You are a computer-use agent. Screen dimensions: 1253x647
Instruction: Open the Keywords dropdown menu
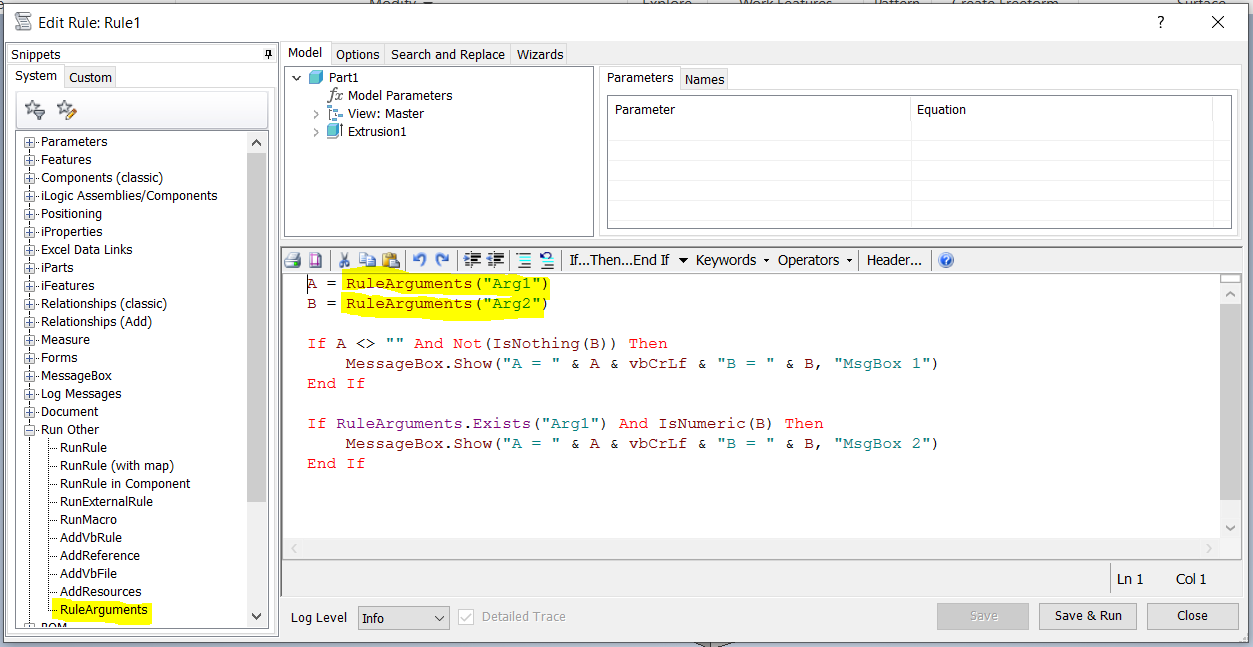(732, 260)
